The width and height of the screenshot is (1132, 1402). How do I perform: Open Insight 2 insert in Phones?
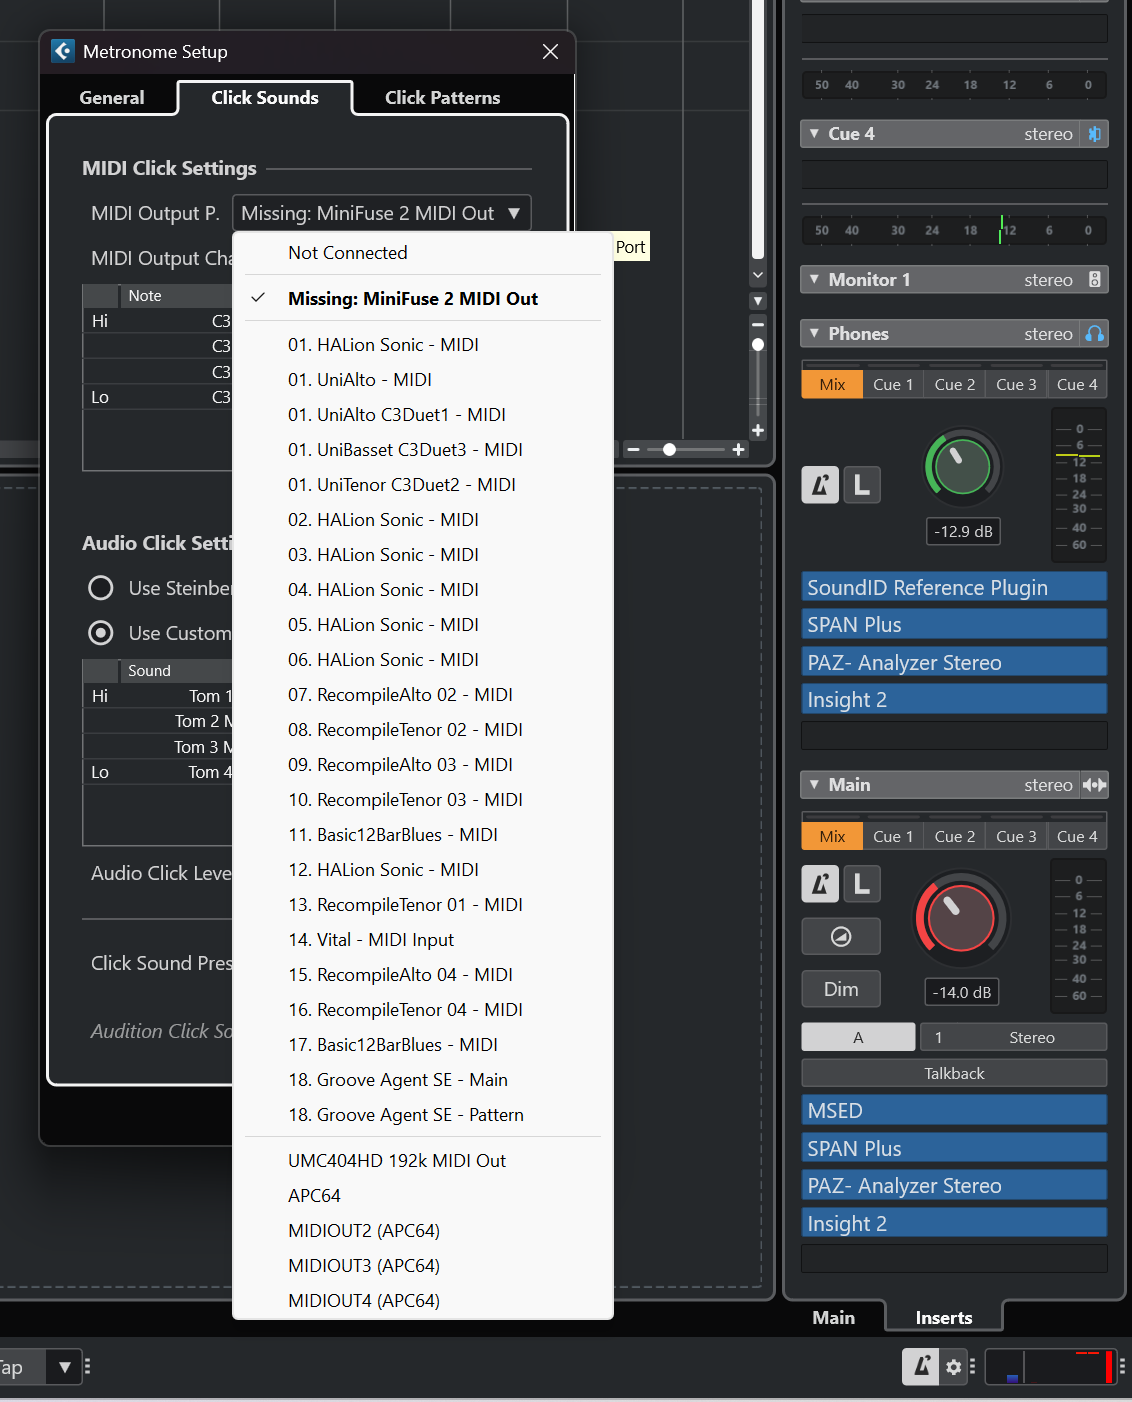954,699
